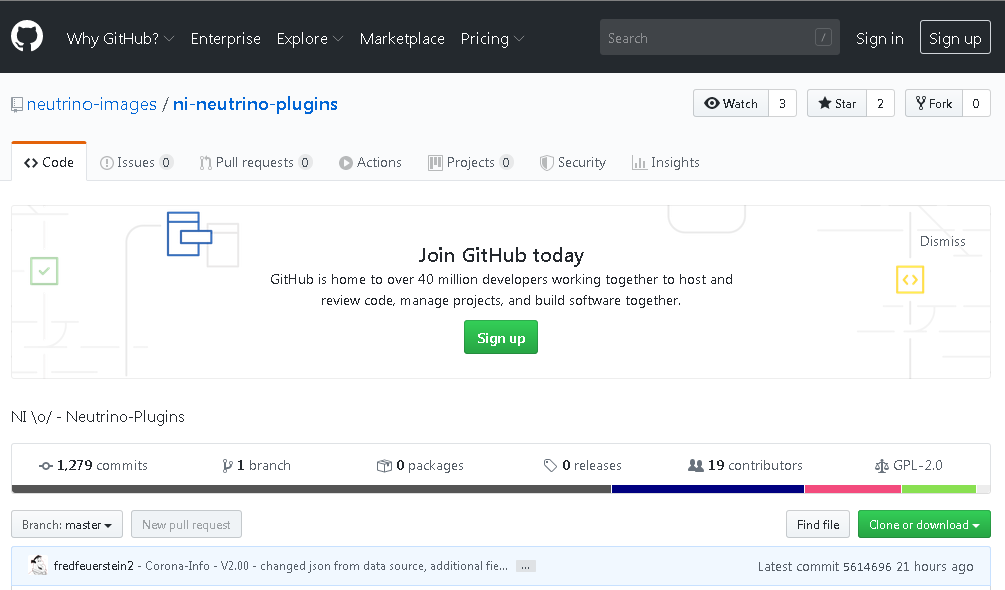Click the packages box icon
The height and width of the screenshot is (590, 1005).
[x=384, y=466]
